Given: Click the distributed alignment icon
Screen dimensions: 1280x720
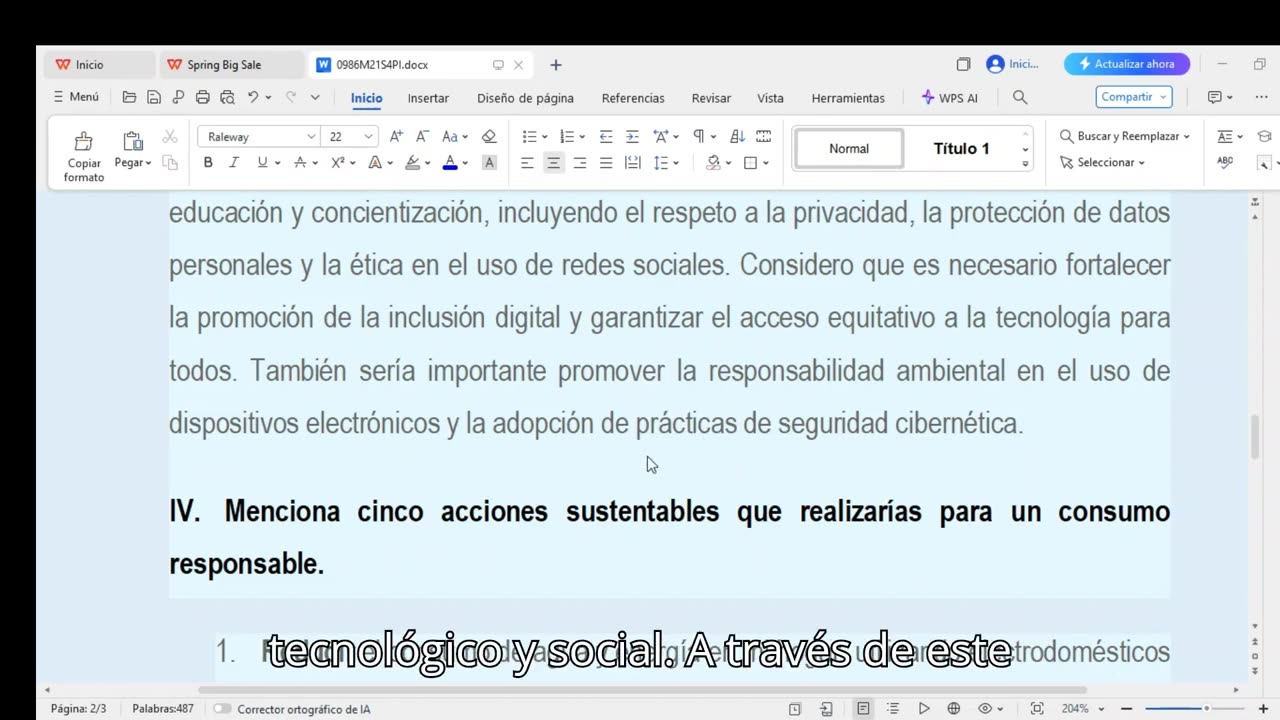Looking at the screenshot, I should coord(632,162).
